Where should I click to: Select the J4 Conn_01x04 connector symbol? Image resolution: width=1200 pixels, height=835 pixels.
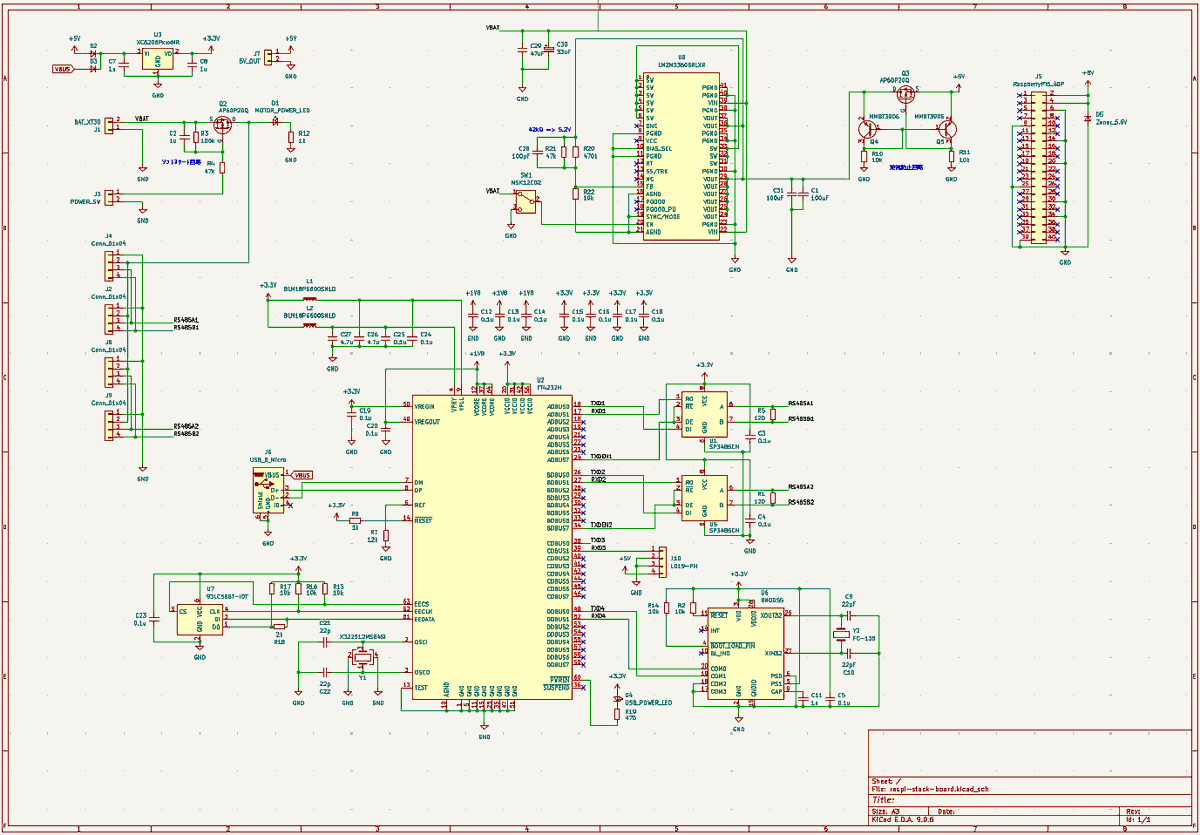pos(110,266)
